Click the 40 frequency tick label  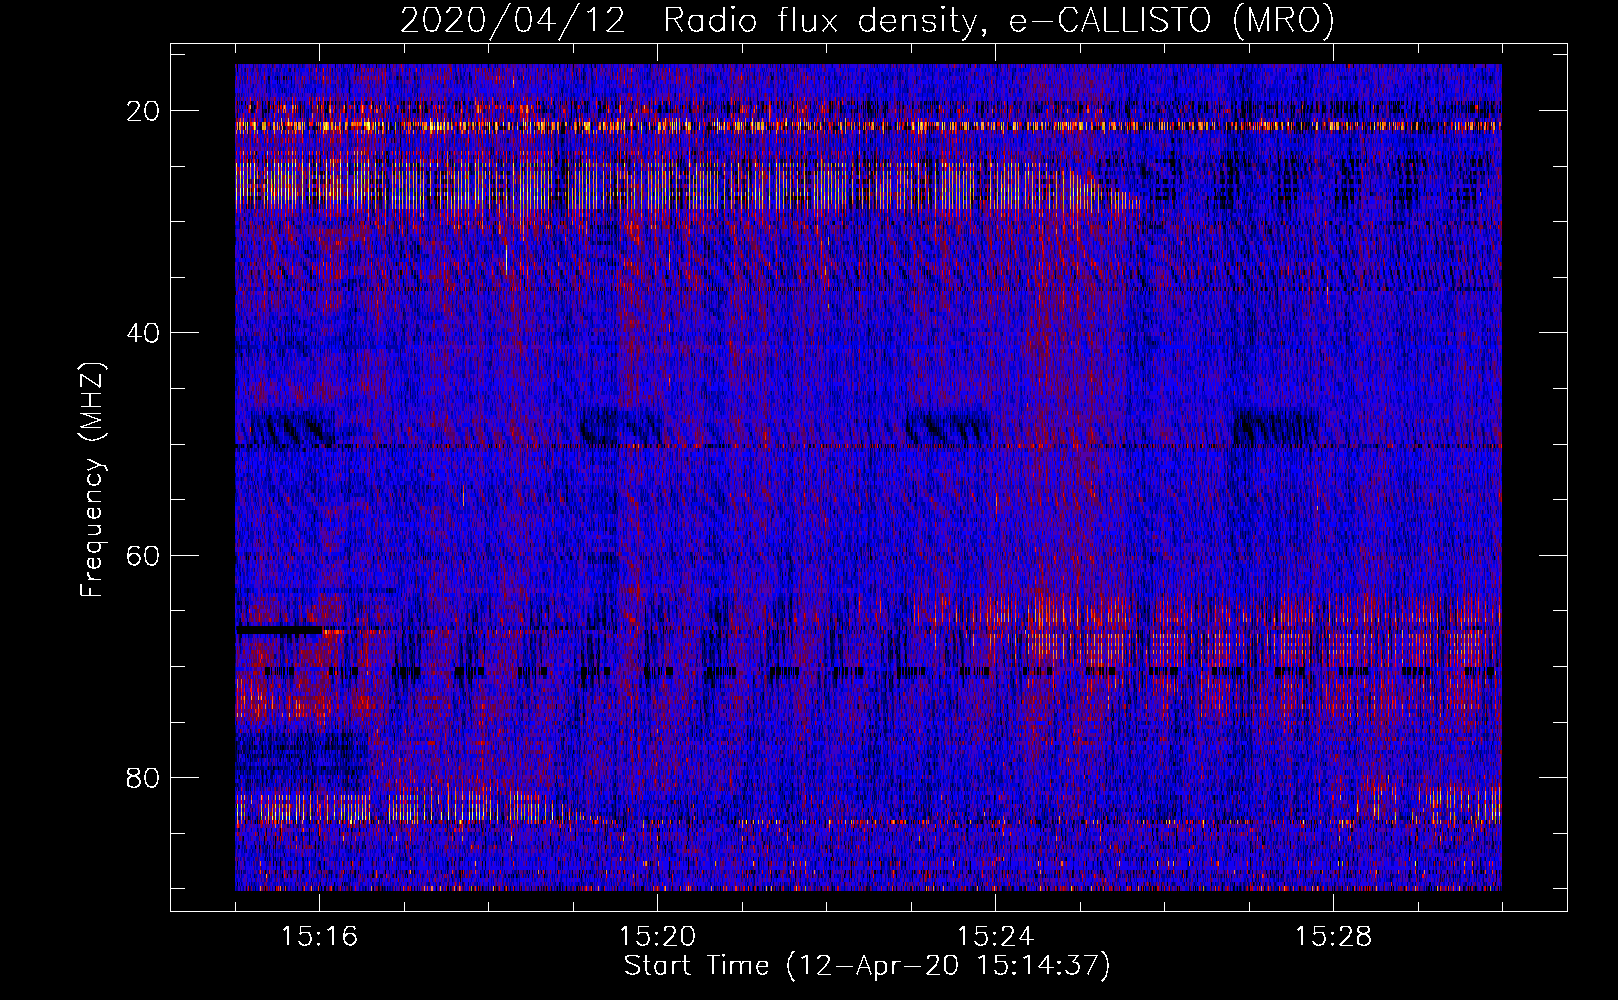(x=143, y=333)
